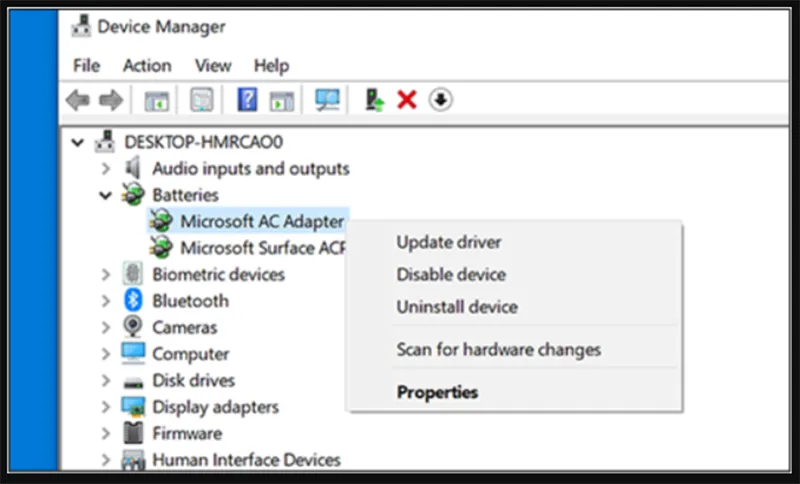Select the Computer label

(x=190, y=354)
